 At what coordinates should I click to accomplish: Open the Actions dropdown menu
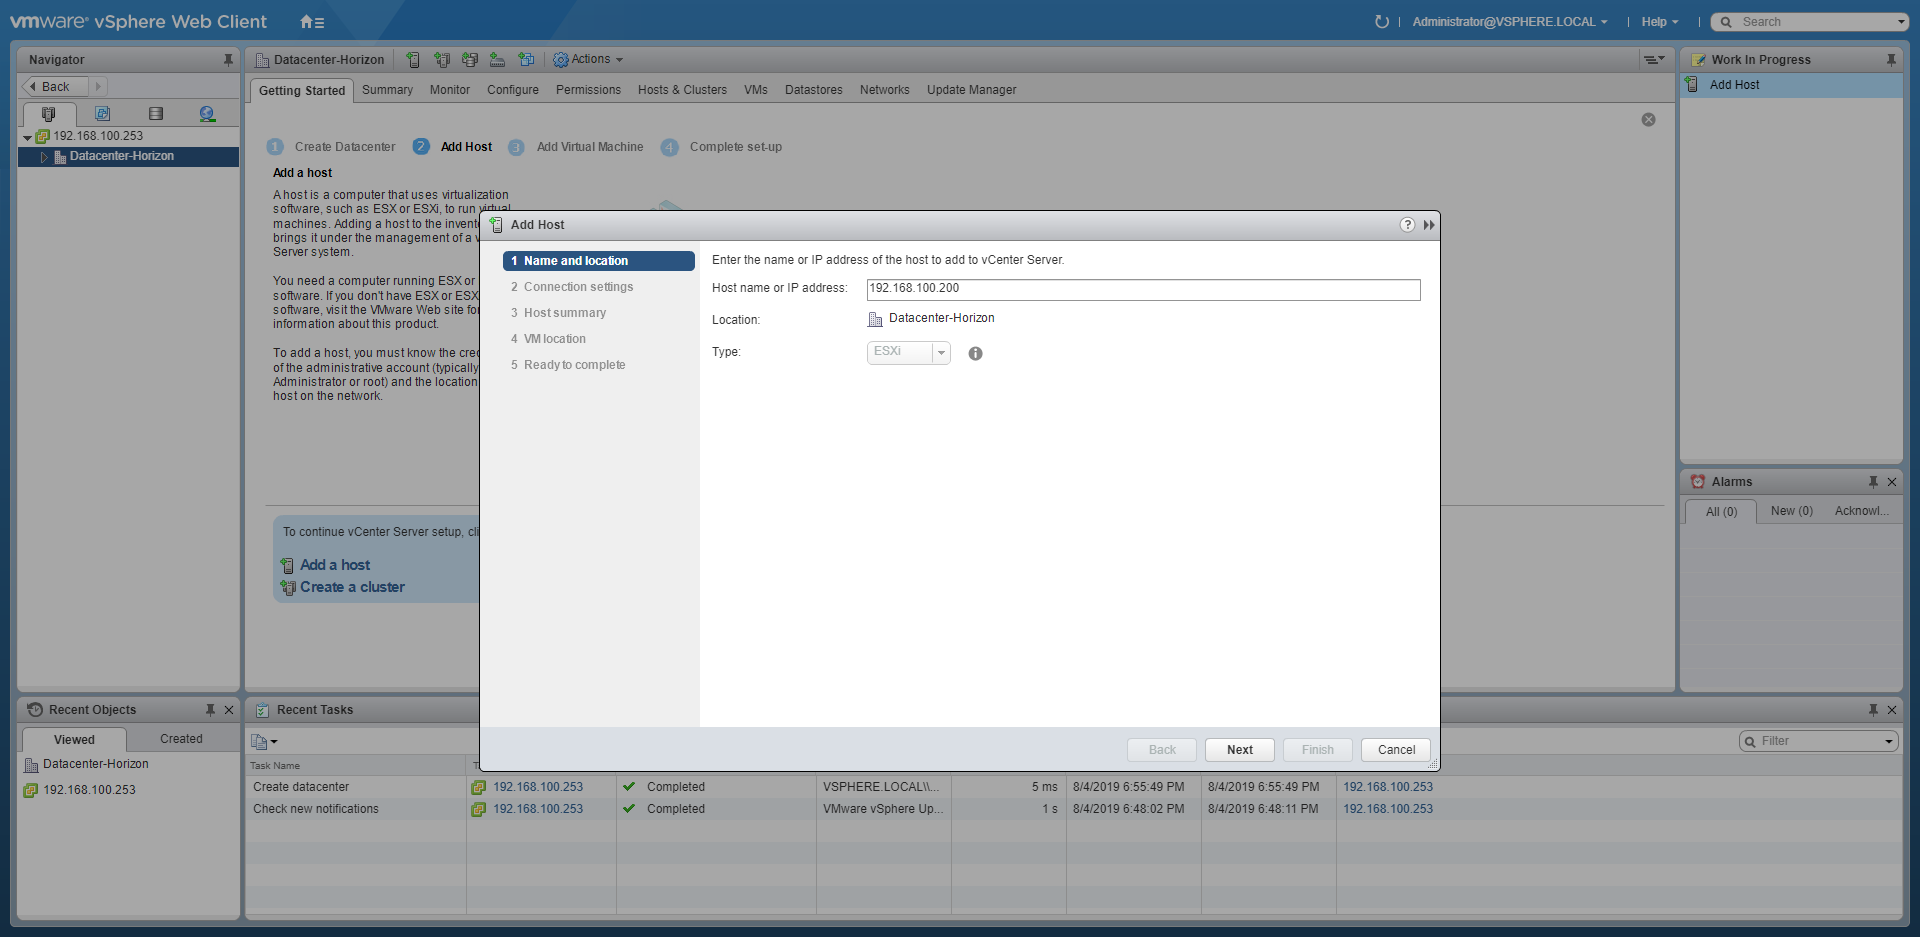[x=589, y=60]
